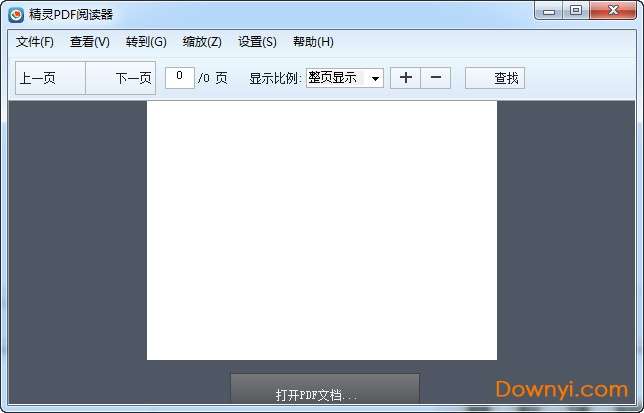This screenshot has height=413, width=644.
Task: Open the 缩放(Z) menu
Action: click(202, 42)
